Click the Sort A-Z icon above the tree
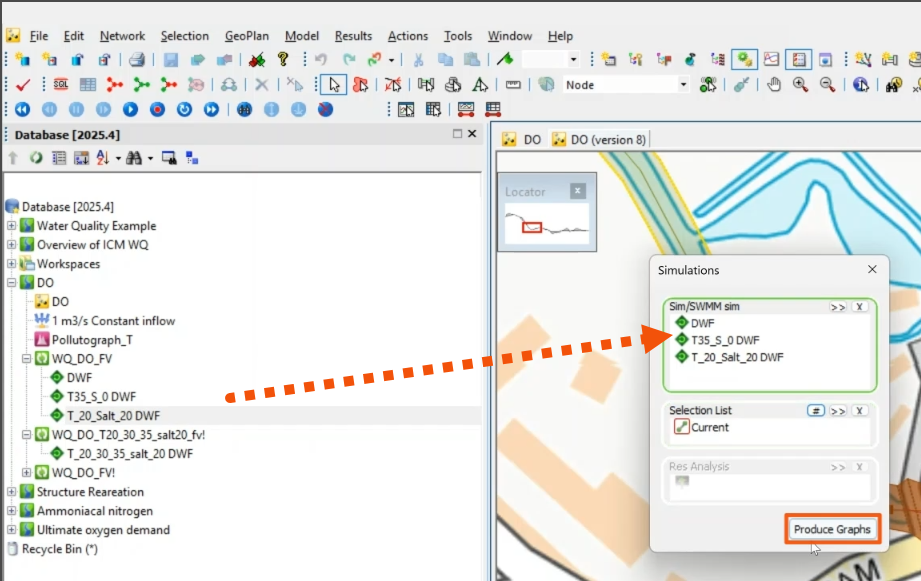This screenshot has width=921, height=581. coord(102,158)
